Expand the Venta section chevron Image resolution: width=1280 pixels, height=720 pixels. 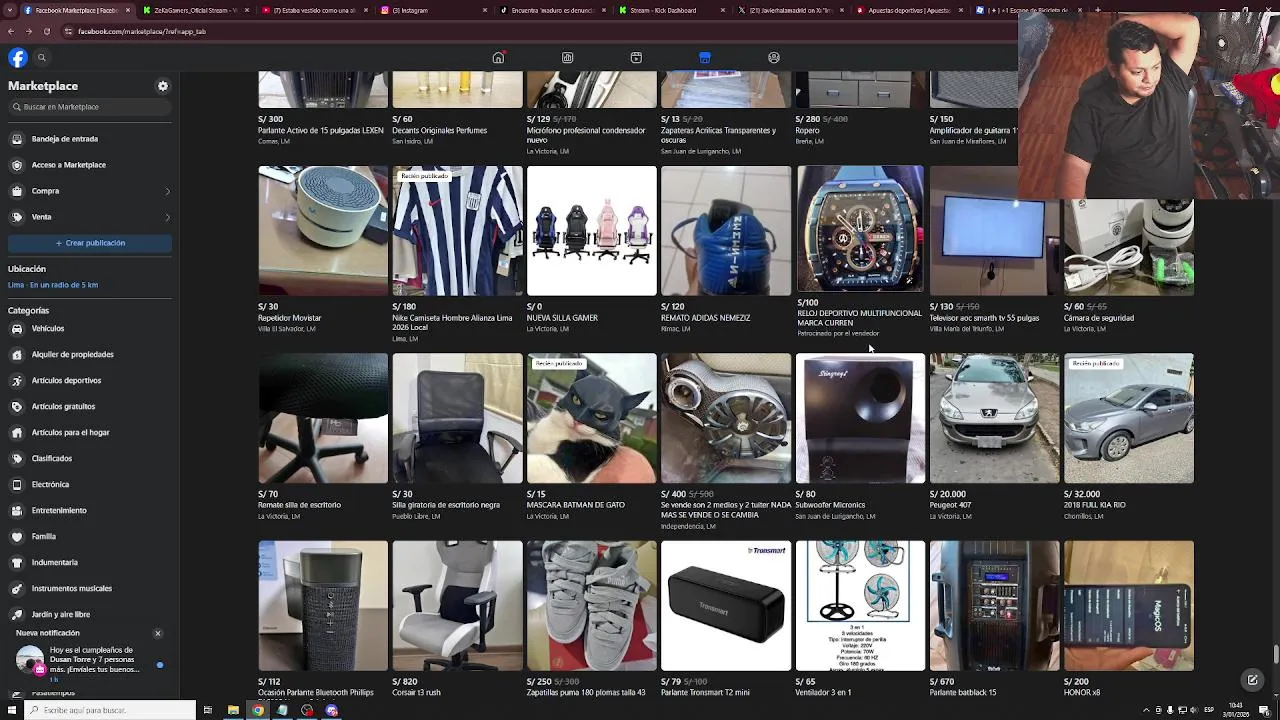tap(167, 217)
